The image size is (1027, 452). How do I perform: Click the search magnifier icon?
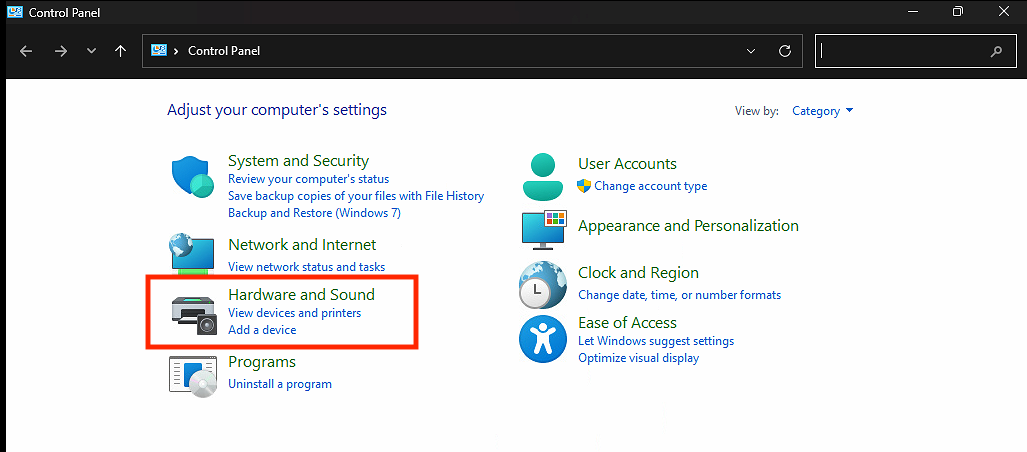[x=996, y=51]
